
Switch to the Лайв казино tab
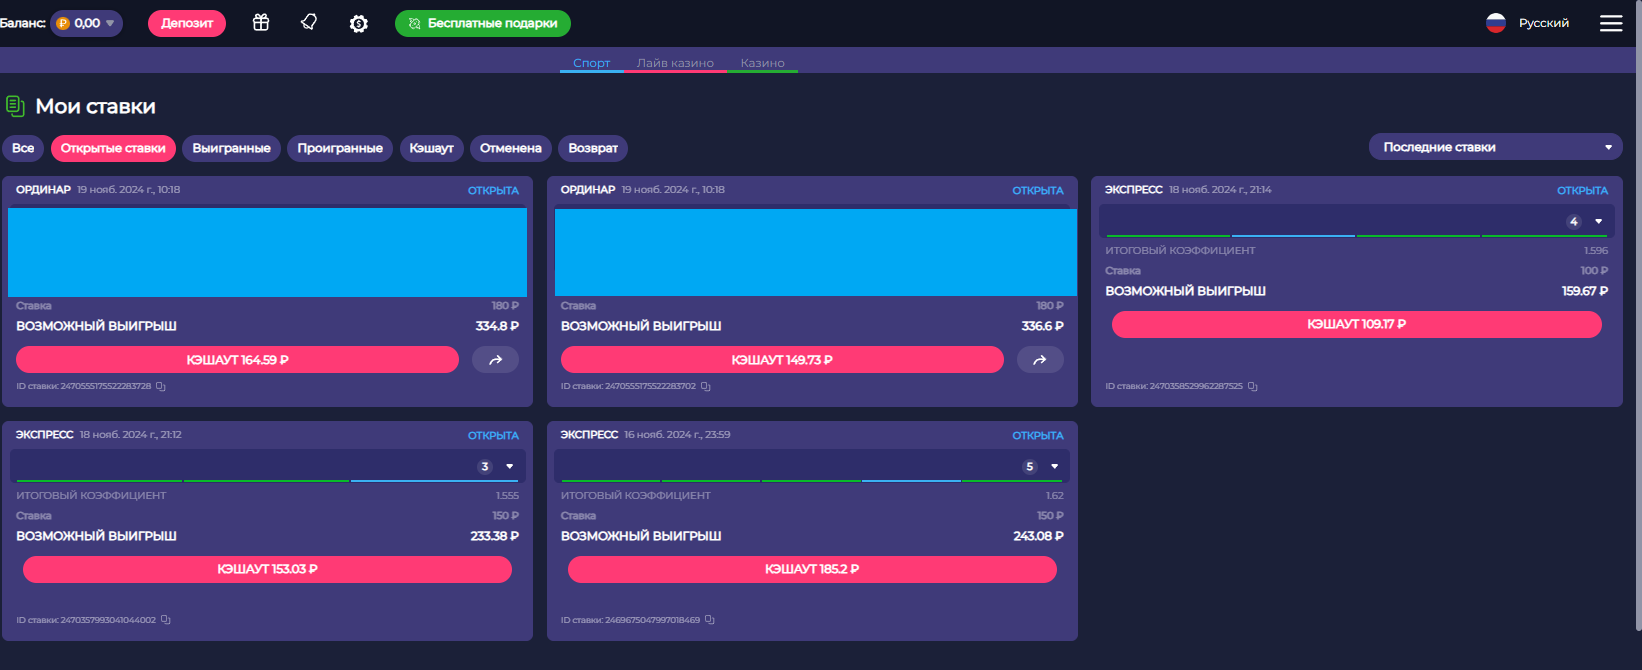(675, 63)
